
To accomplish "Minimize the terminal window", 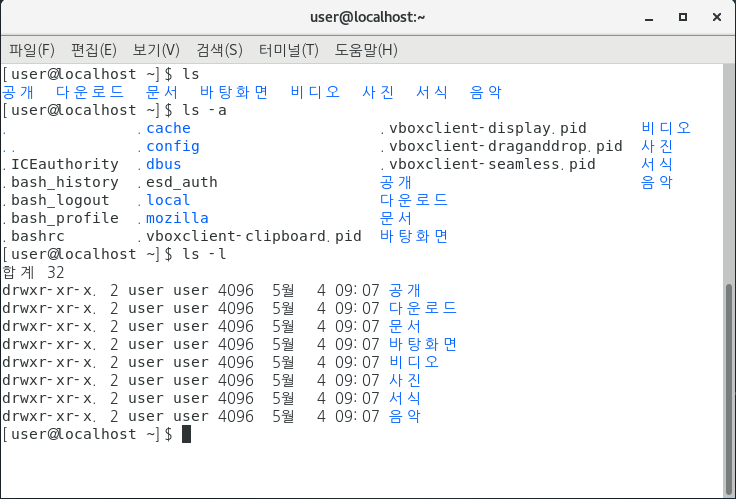I will 649,18.
